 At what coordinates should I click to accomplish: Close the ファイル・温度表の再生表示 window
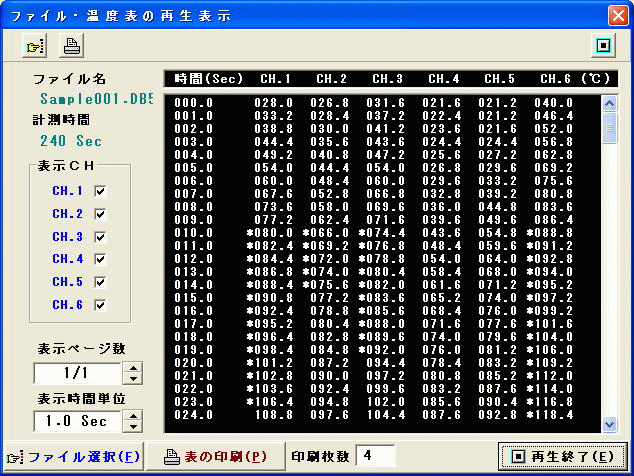(618, 16)
